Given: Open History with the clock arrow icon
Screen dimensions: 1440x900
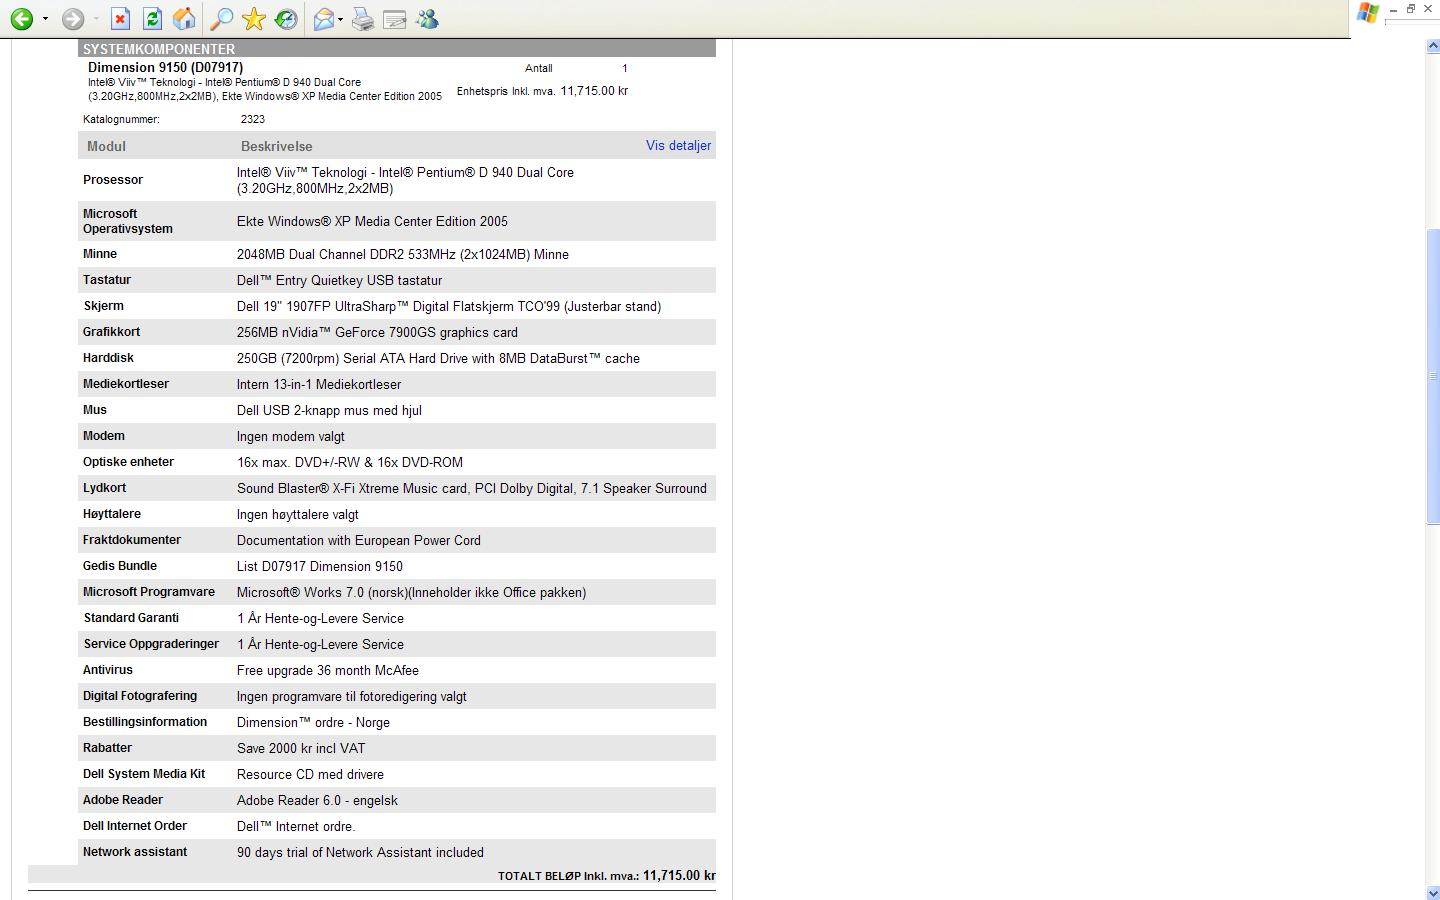Looking at the screenshot, I should coord(286,19).
